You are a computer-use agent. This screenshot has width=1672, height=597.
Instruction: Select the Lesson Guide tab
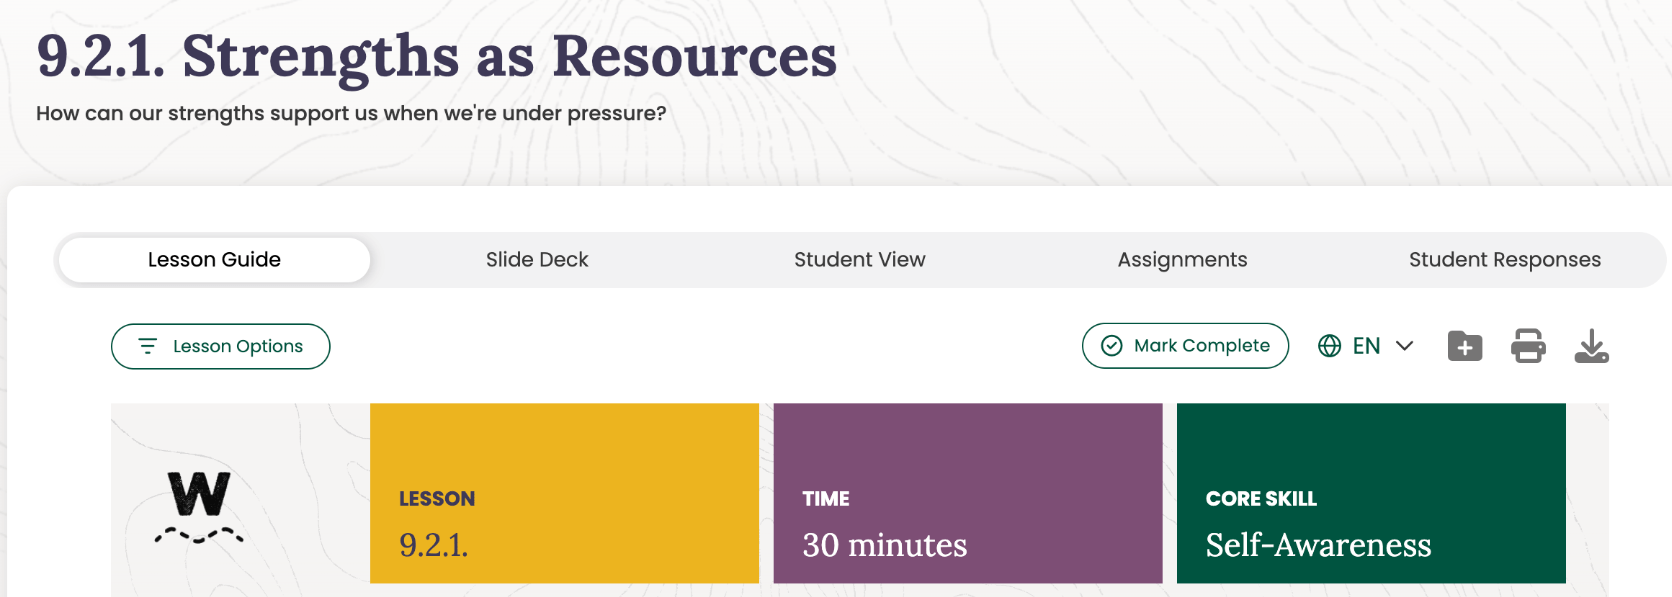pos(214,260)
